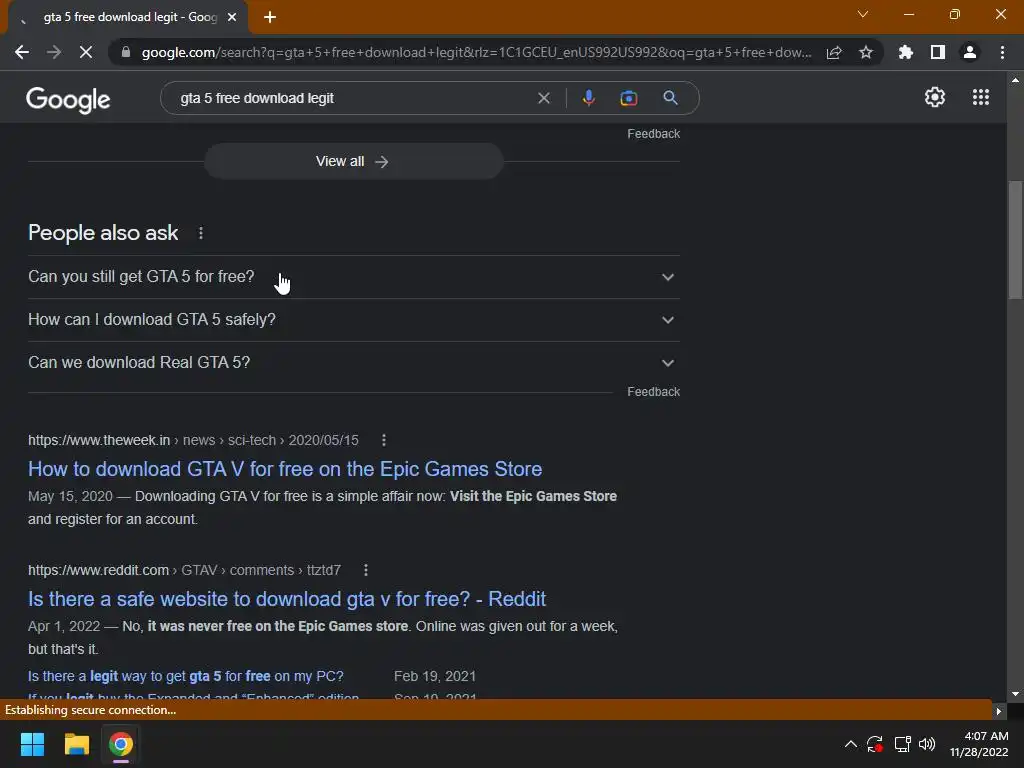Search by image camera icon
1024x768 pixels.
(x=628, y=98)
